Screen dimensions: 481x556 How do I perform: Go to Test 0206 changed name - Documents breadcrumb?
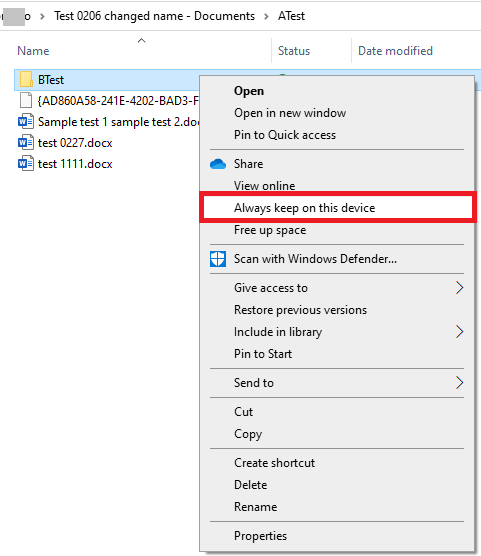154,16
